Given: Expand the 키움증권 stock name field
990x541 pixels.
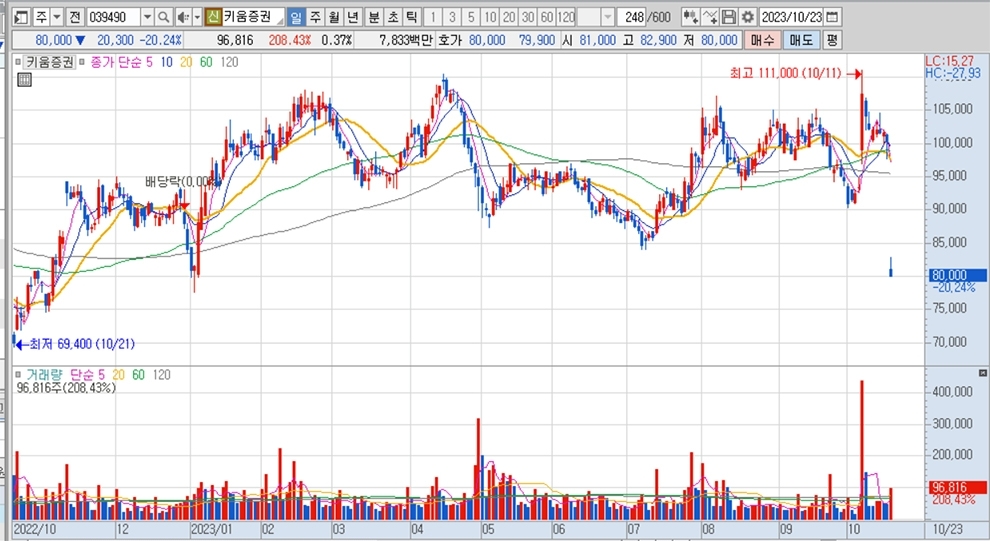Looking at the screenshot, I should 253,17.
